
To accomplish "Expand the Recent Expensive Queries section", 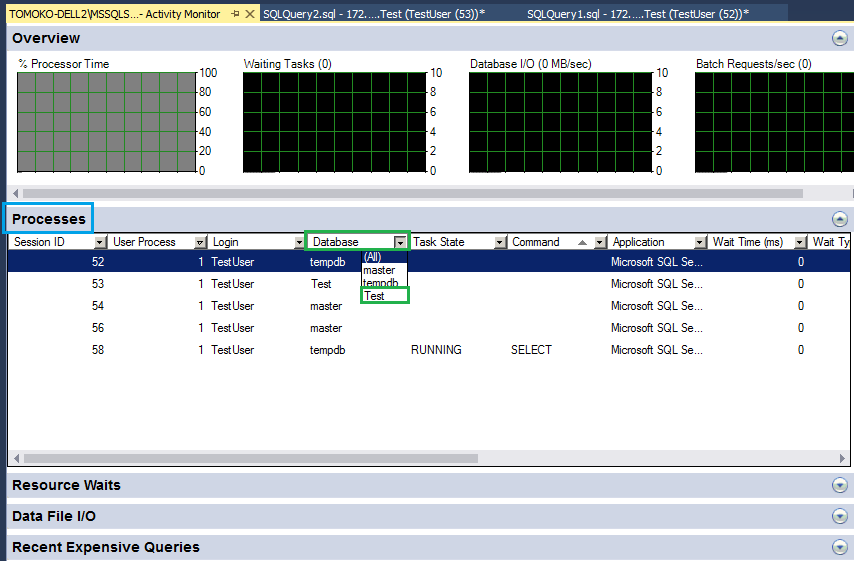I will (839, 547).
